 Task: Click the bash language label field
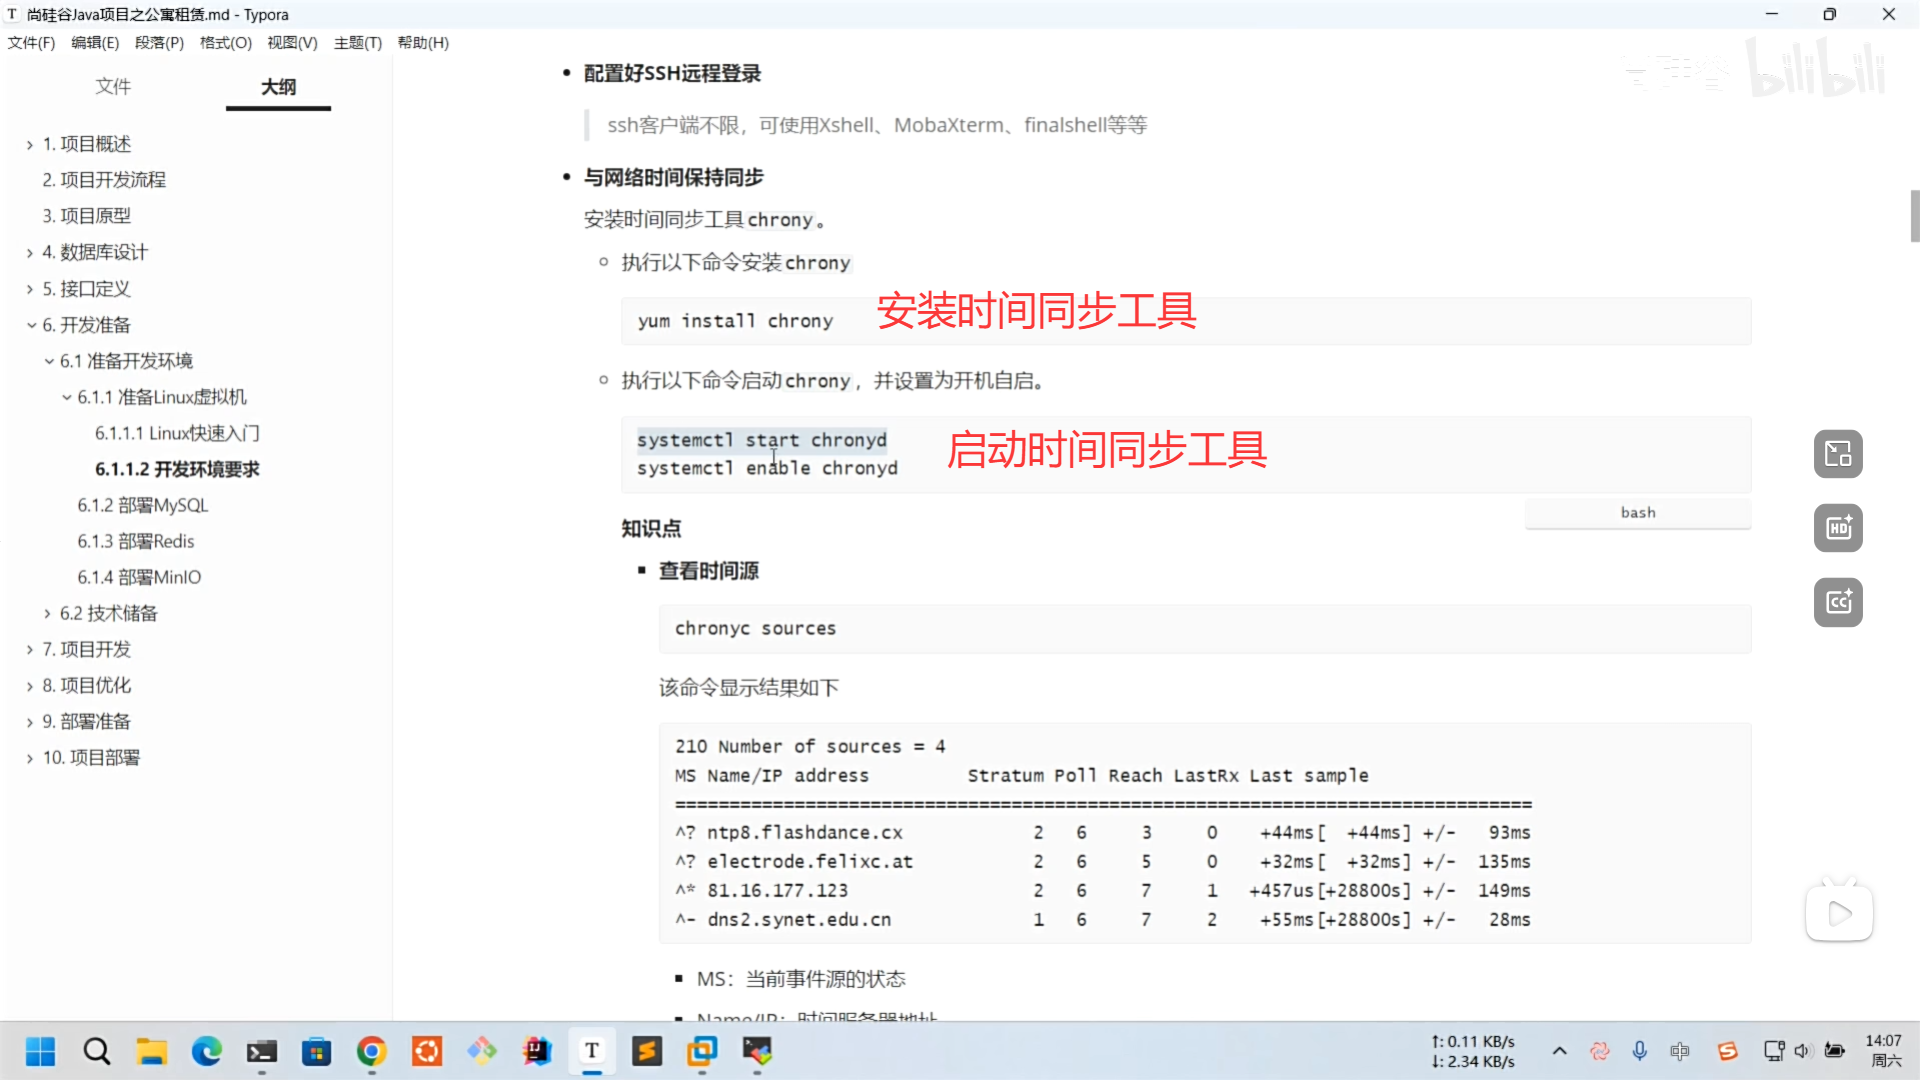(1637, 513)
